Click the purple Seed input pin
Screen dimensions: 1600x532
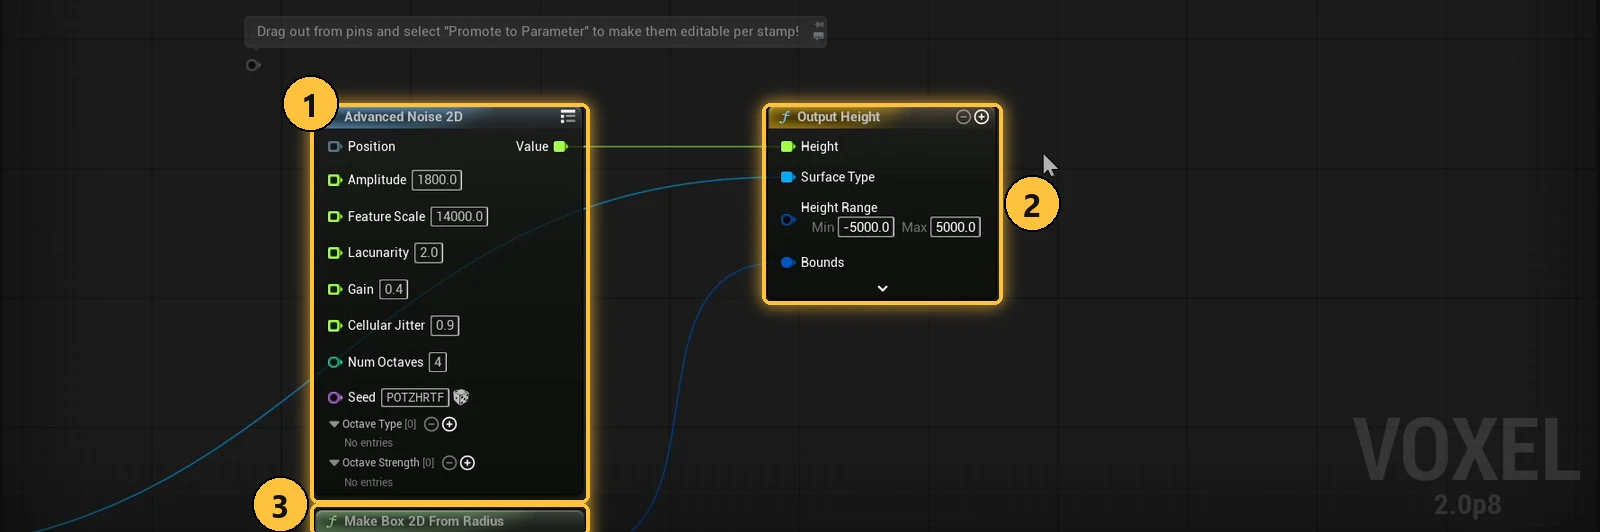click(x=335, y=398)
